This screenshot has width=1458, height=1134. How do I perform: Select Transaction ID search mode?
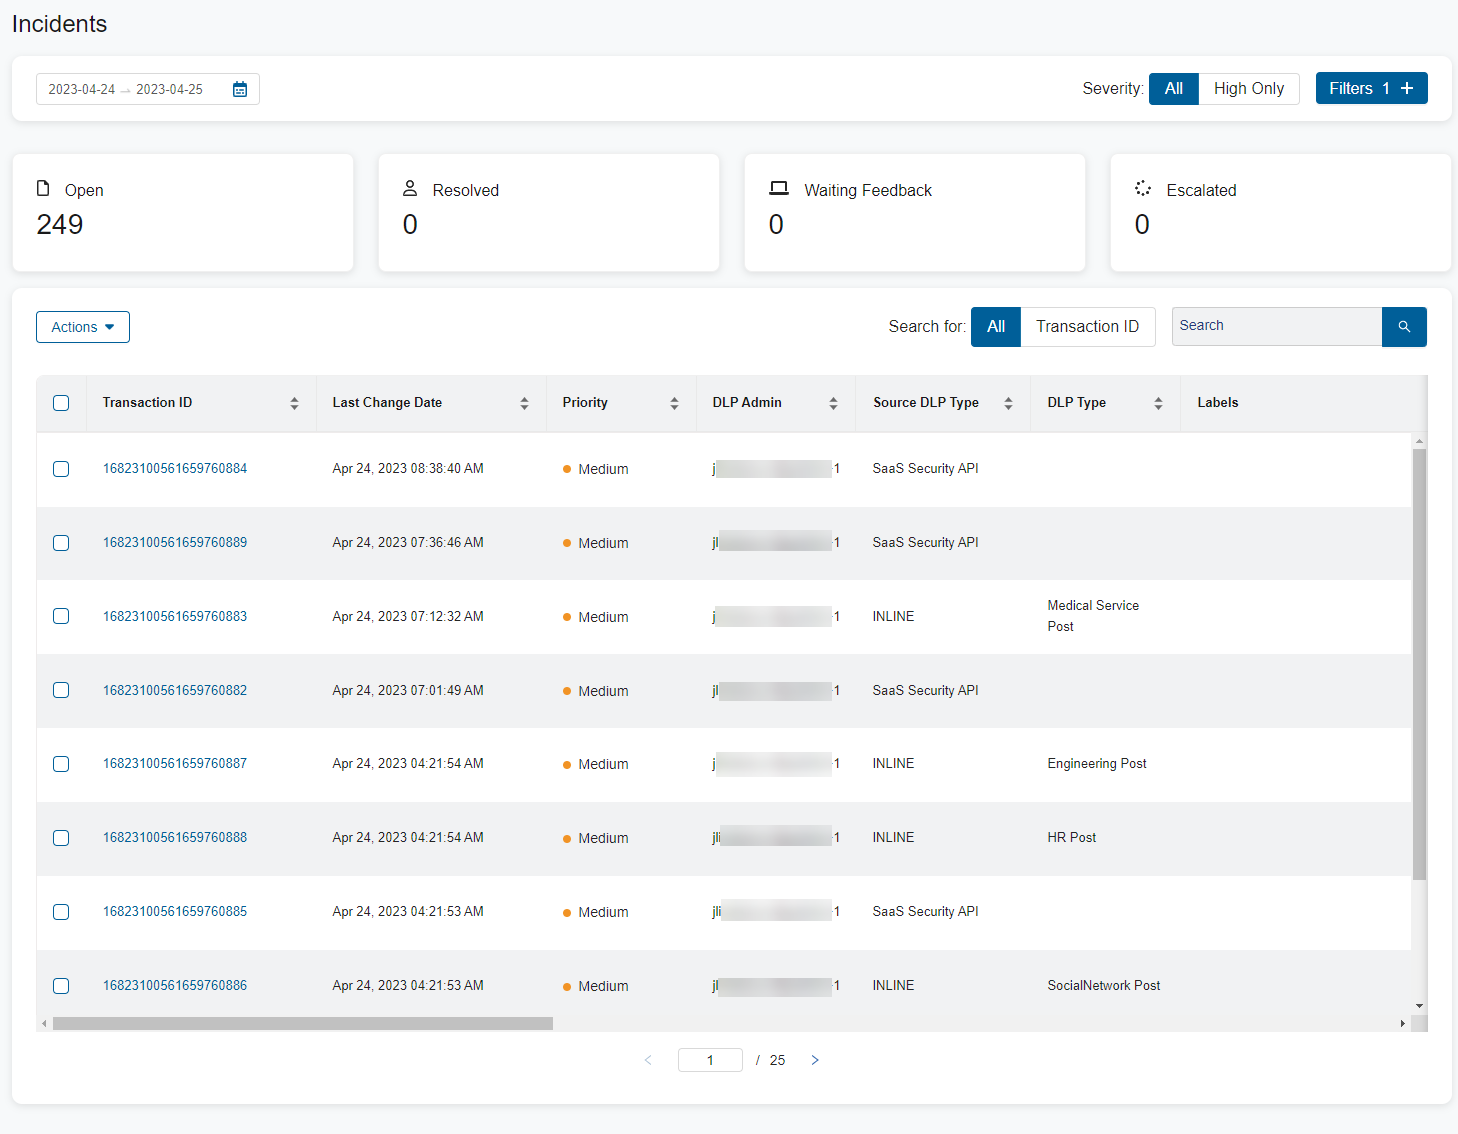1087,327
